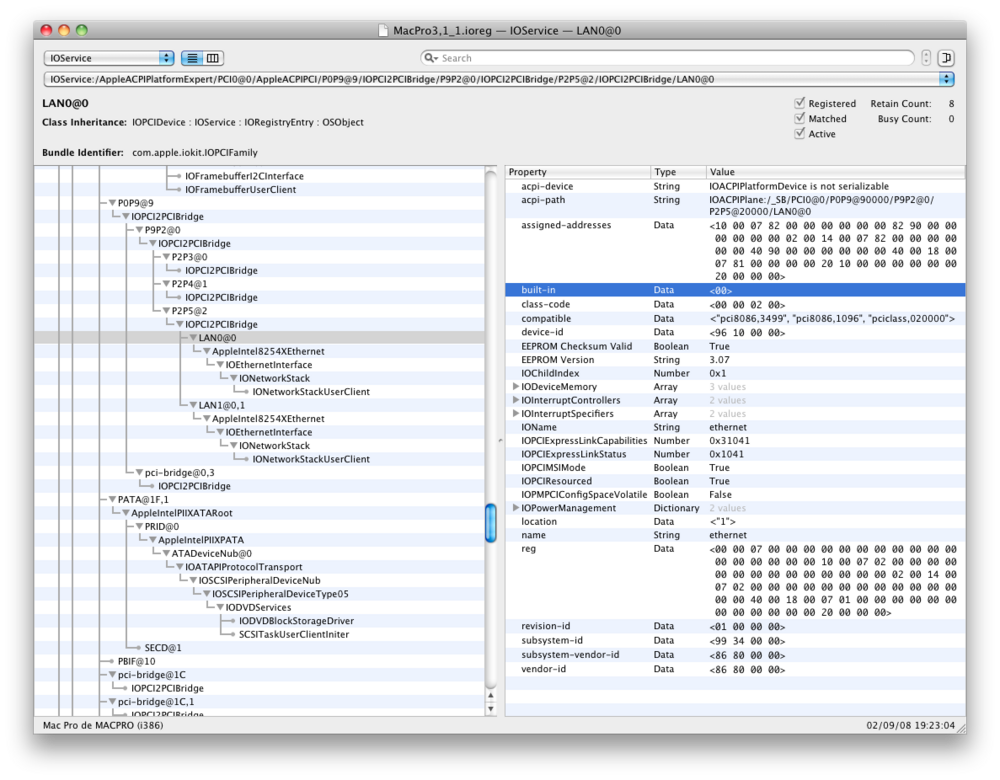This screenshot has width=1000, height=780.
Task: Click the search result stepper arrows
Action: click(926, 58)
